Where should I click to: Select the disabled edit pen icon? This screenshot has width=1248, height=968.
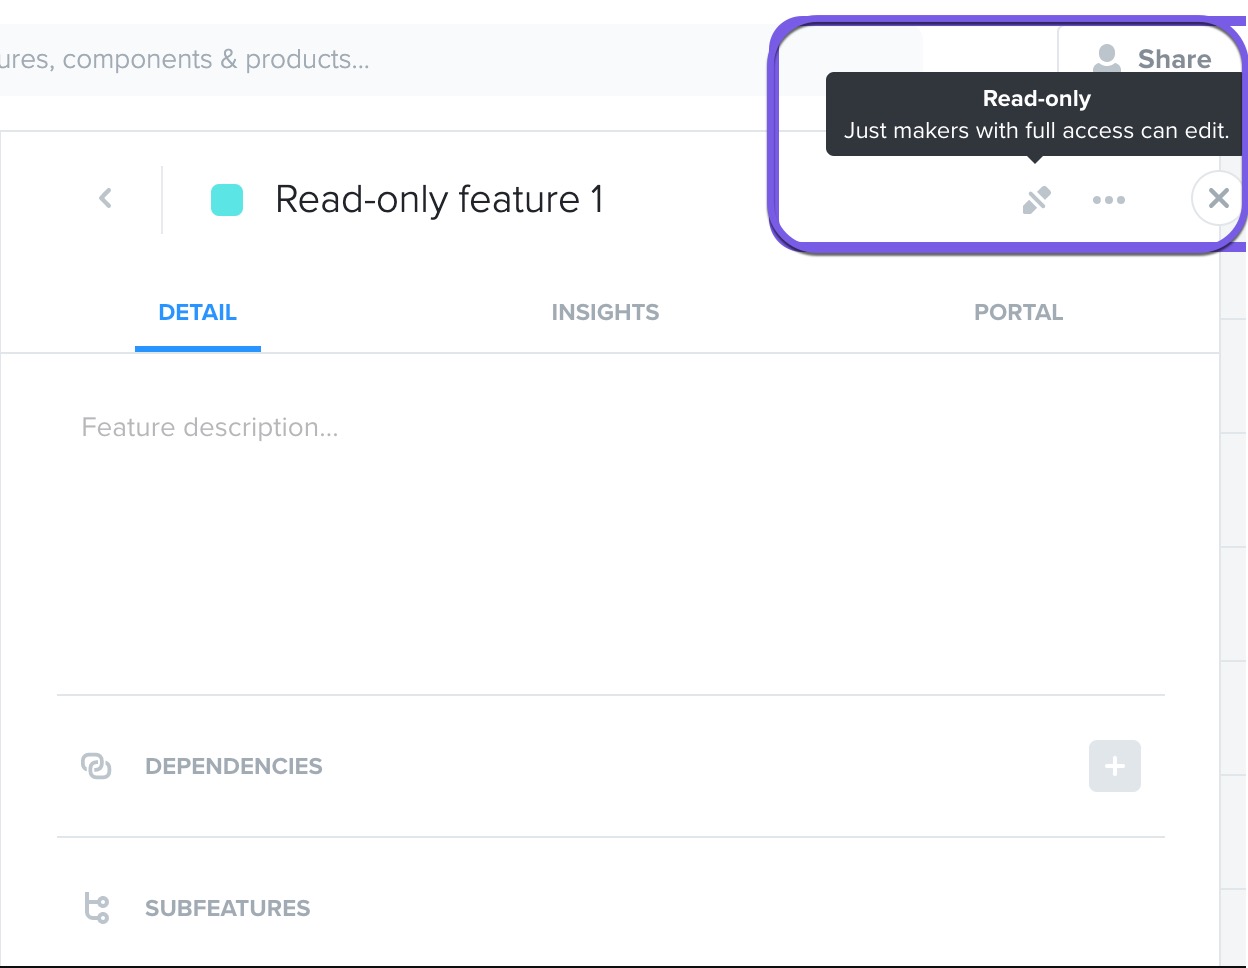pos(1037,199)
